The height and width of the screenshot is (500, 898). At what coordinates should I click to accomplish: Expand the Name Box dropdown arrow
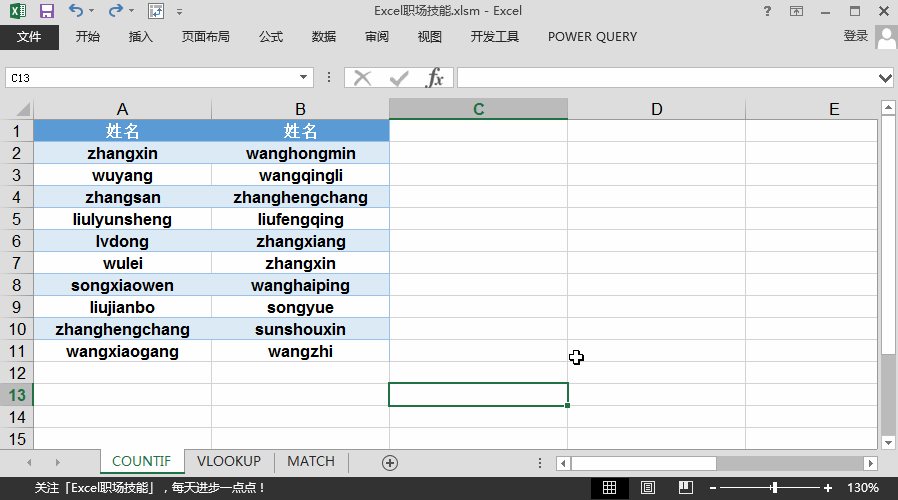click(303, 77)
